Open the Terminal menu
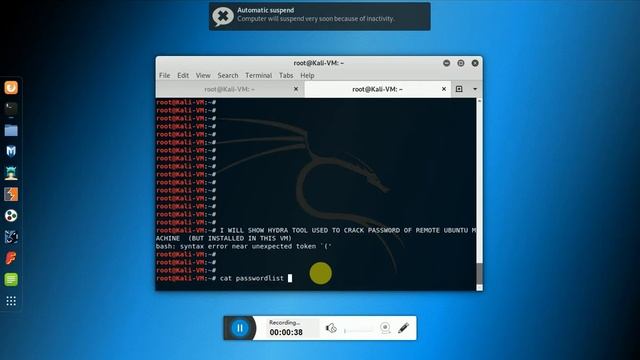This screenshot has width=640, height=360. coord(258,76)
